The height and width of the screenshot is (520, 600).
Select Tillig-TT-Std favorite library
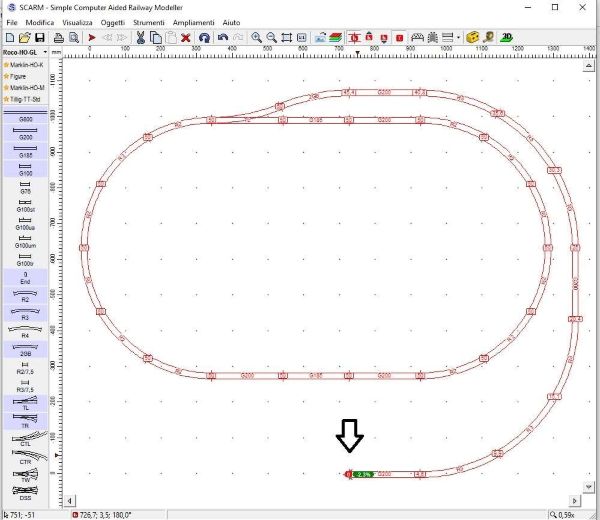[x=26, y=98]
